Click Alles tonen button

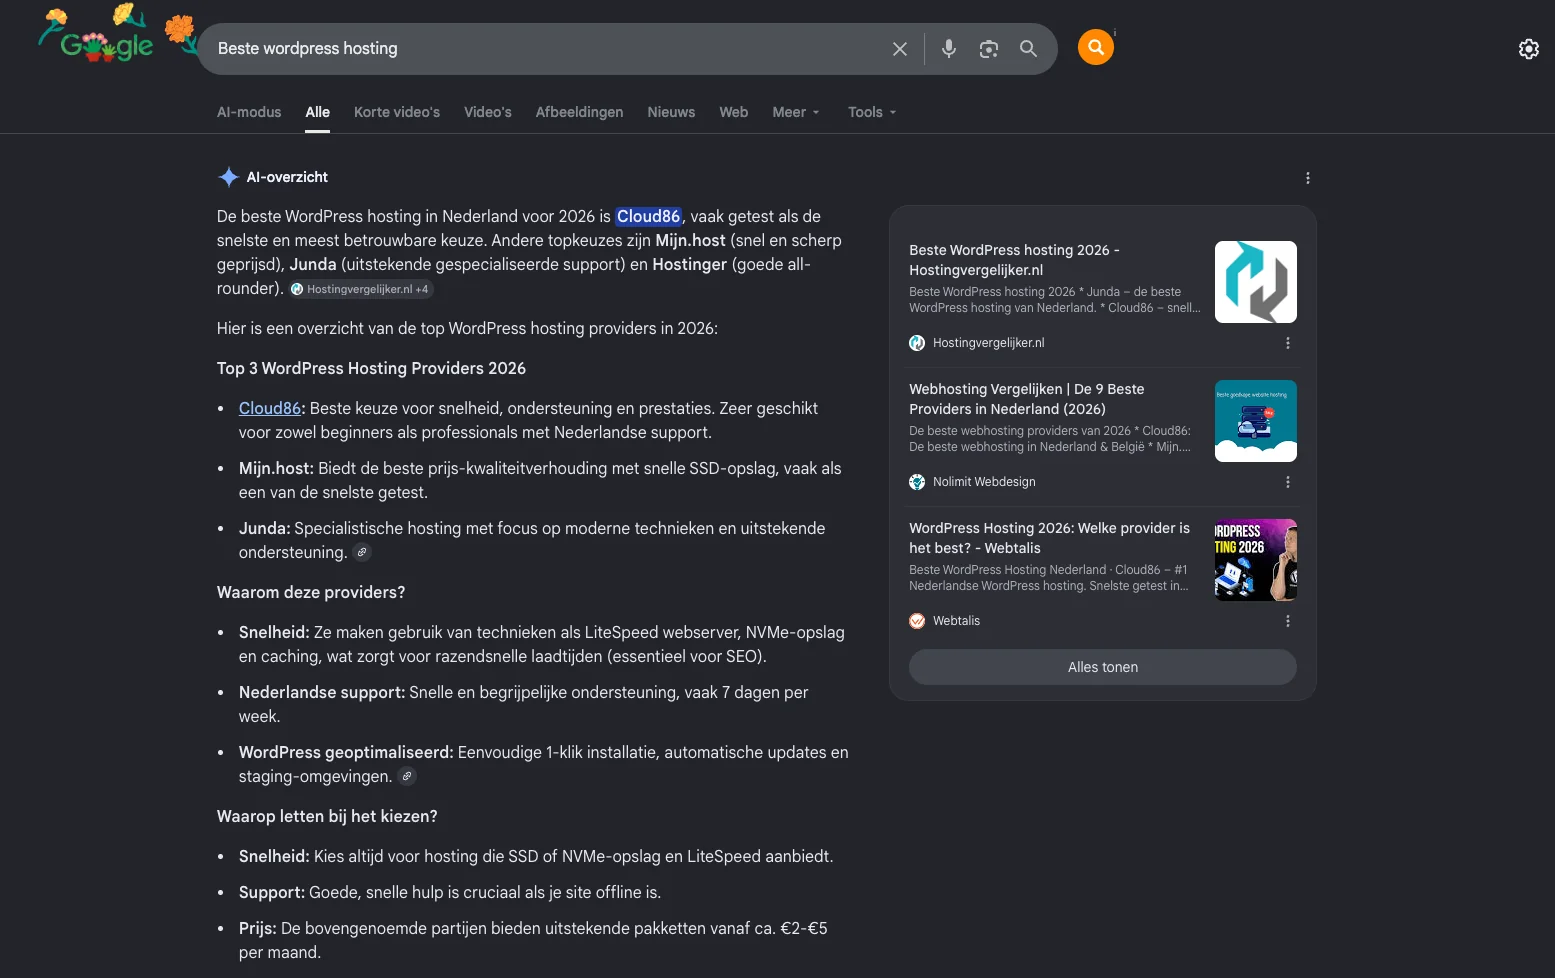[x=1103, y=667]
